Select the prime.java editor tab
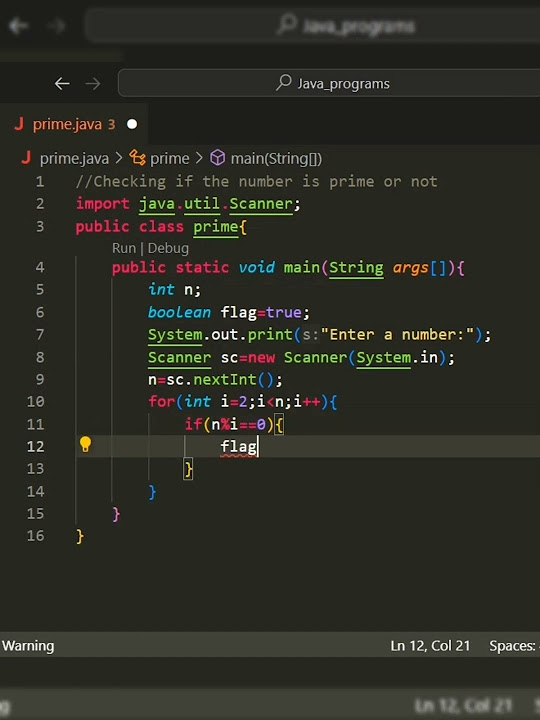This screenshot has height=720, width=540. [74, 124]
